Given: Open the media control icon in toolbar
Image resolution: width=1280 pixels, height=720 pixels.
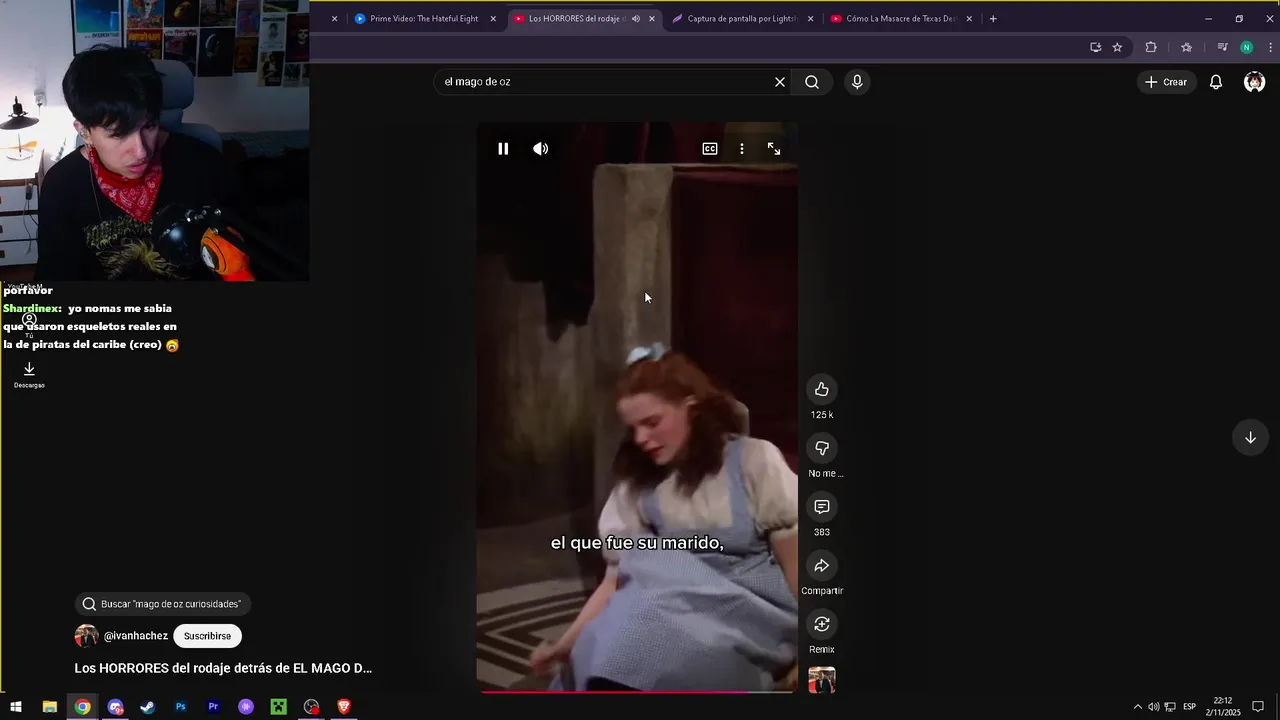Looking at the screenshot, I should [x=1222, y=47].
